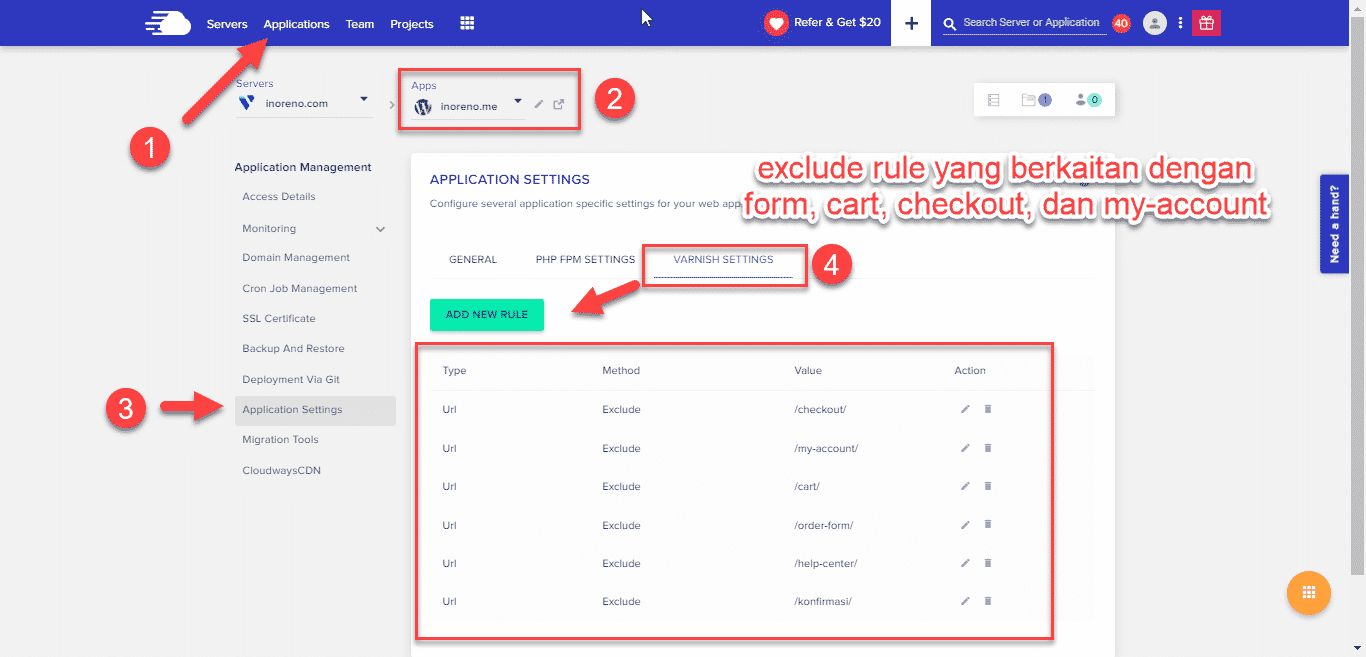Click the orange floating grid button
The image size is (1366, 657).
[x=1308, y=592]
